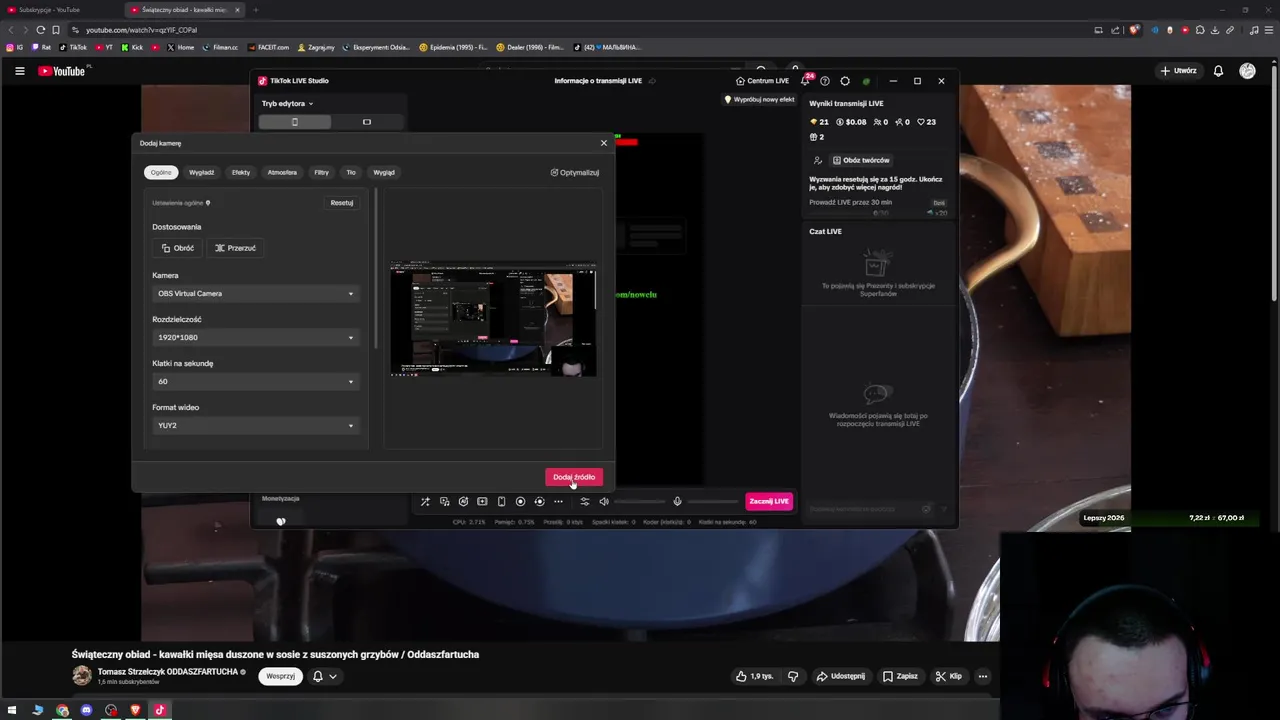Open Centrum LIVE
Viewport: 1280px width, 720px height.
[762, 81]
